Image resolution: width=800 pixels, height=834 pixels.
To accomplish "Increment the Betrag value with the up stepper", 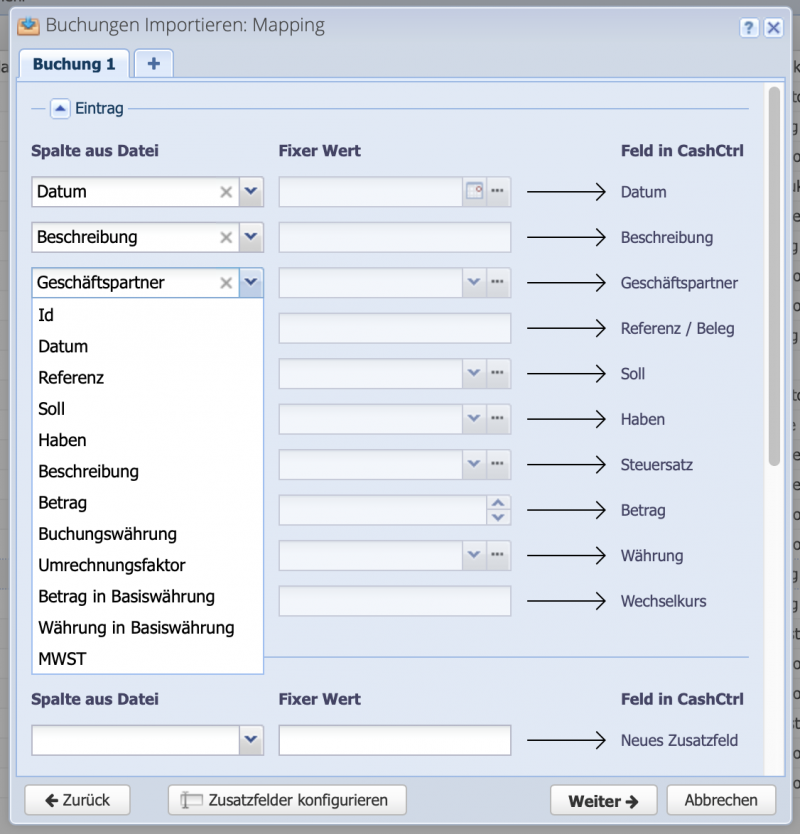I will pyautogui.click(x=498, y=503).
